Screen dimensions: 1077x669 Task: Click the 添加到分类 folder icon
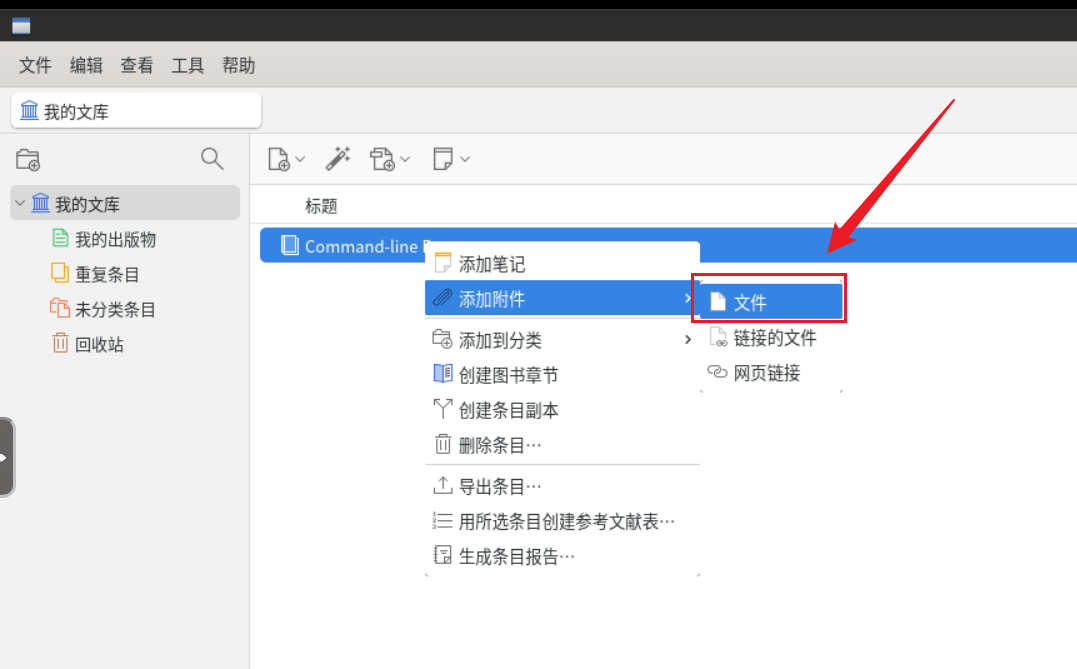(442, 339)
